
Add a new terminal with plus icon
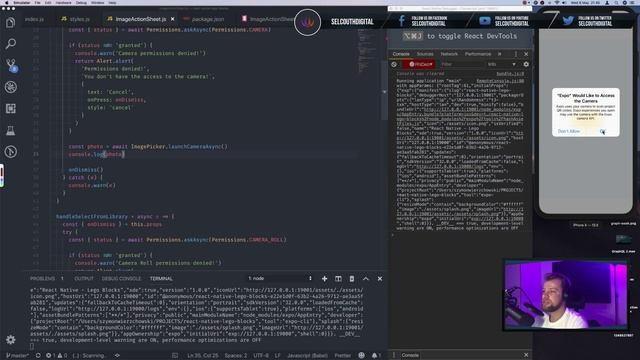[x=324, y=279]
